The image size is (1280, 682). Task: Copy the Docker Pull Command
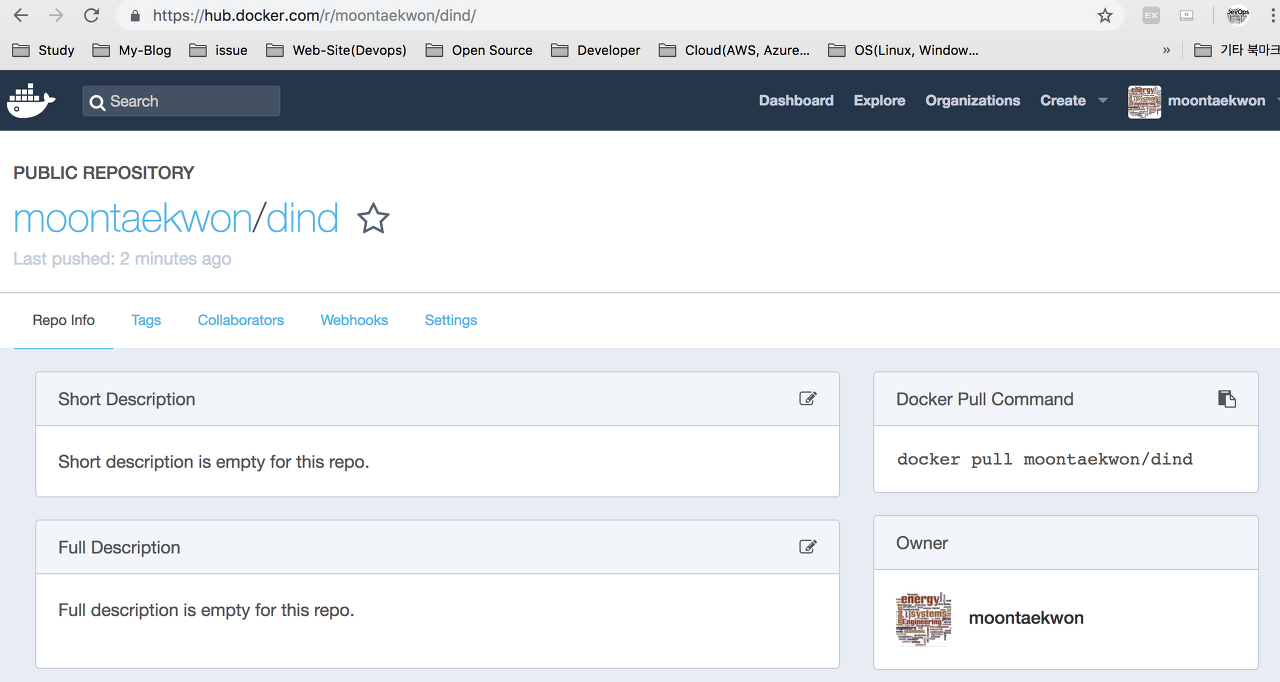pyautogui.click(x=1227, y=398)
